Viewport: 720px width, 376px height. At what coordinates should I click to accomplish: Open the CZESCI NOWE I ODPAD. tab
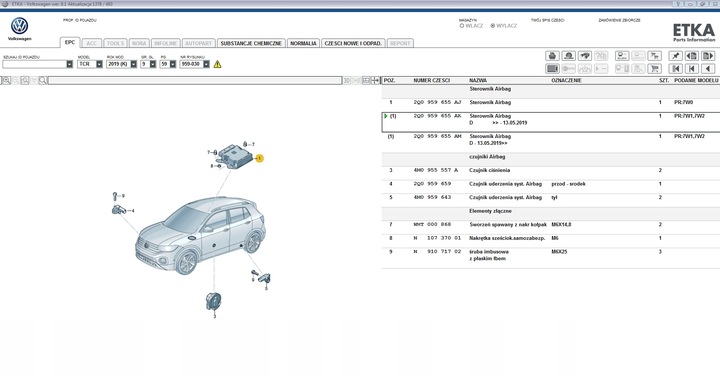click(x=353, y=43)
